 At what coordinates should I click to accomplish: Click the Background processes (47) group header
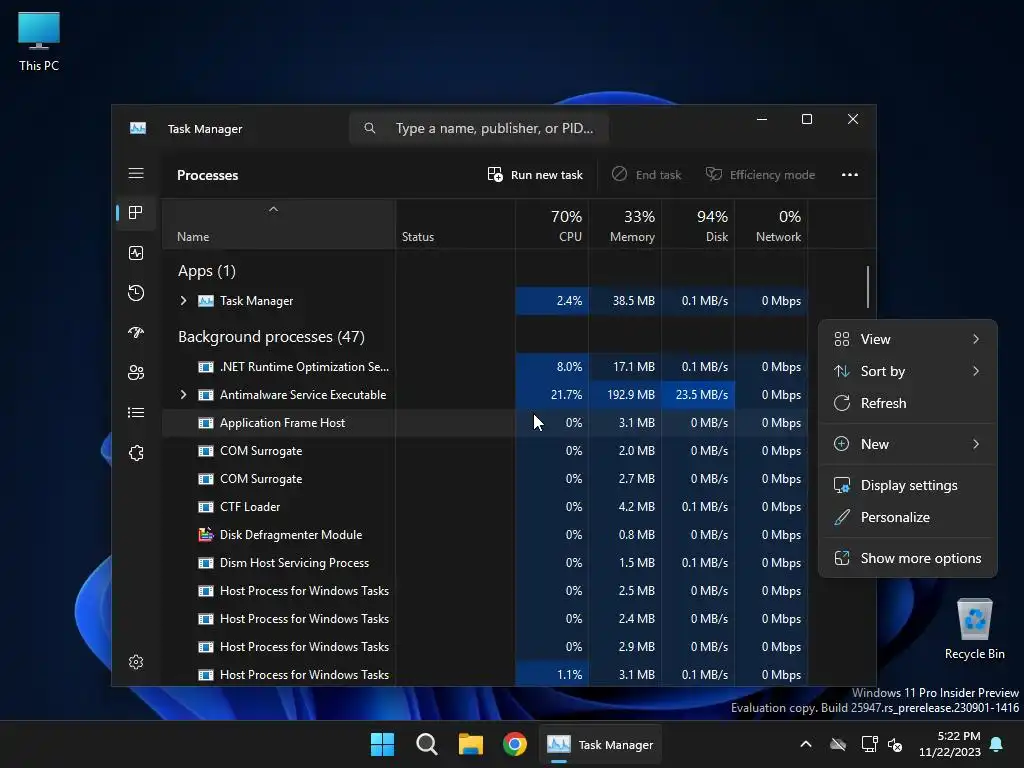272,337
